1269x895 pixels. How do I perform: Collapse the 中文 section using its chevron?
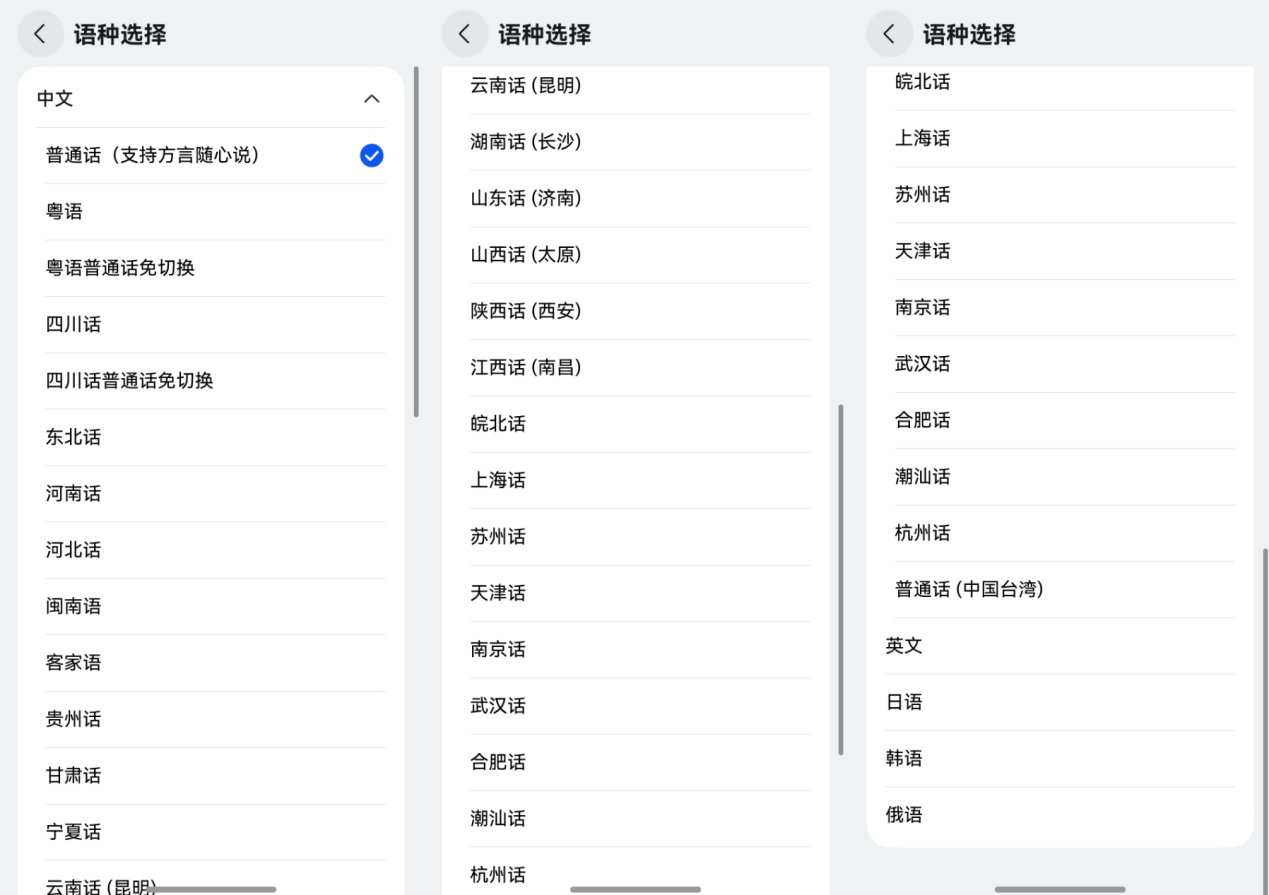[x=371, y=99]
